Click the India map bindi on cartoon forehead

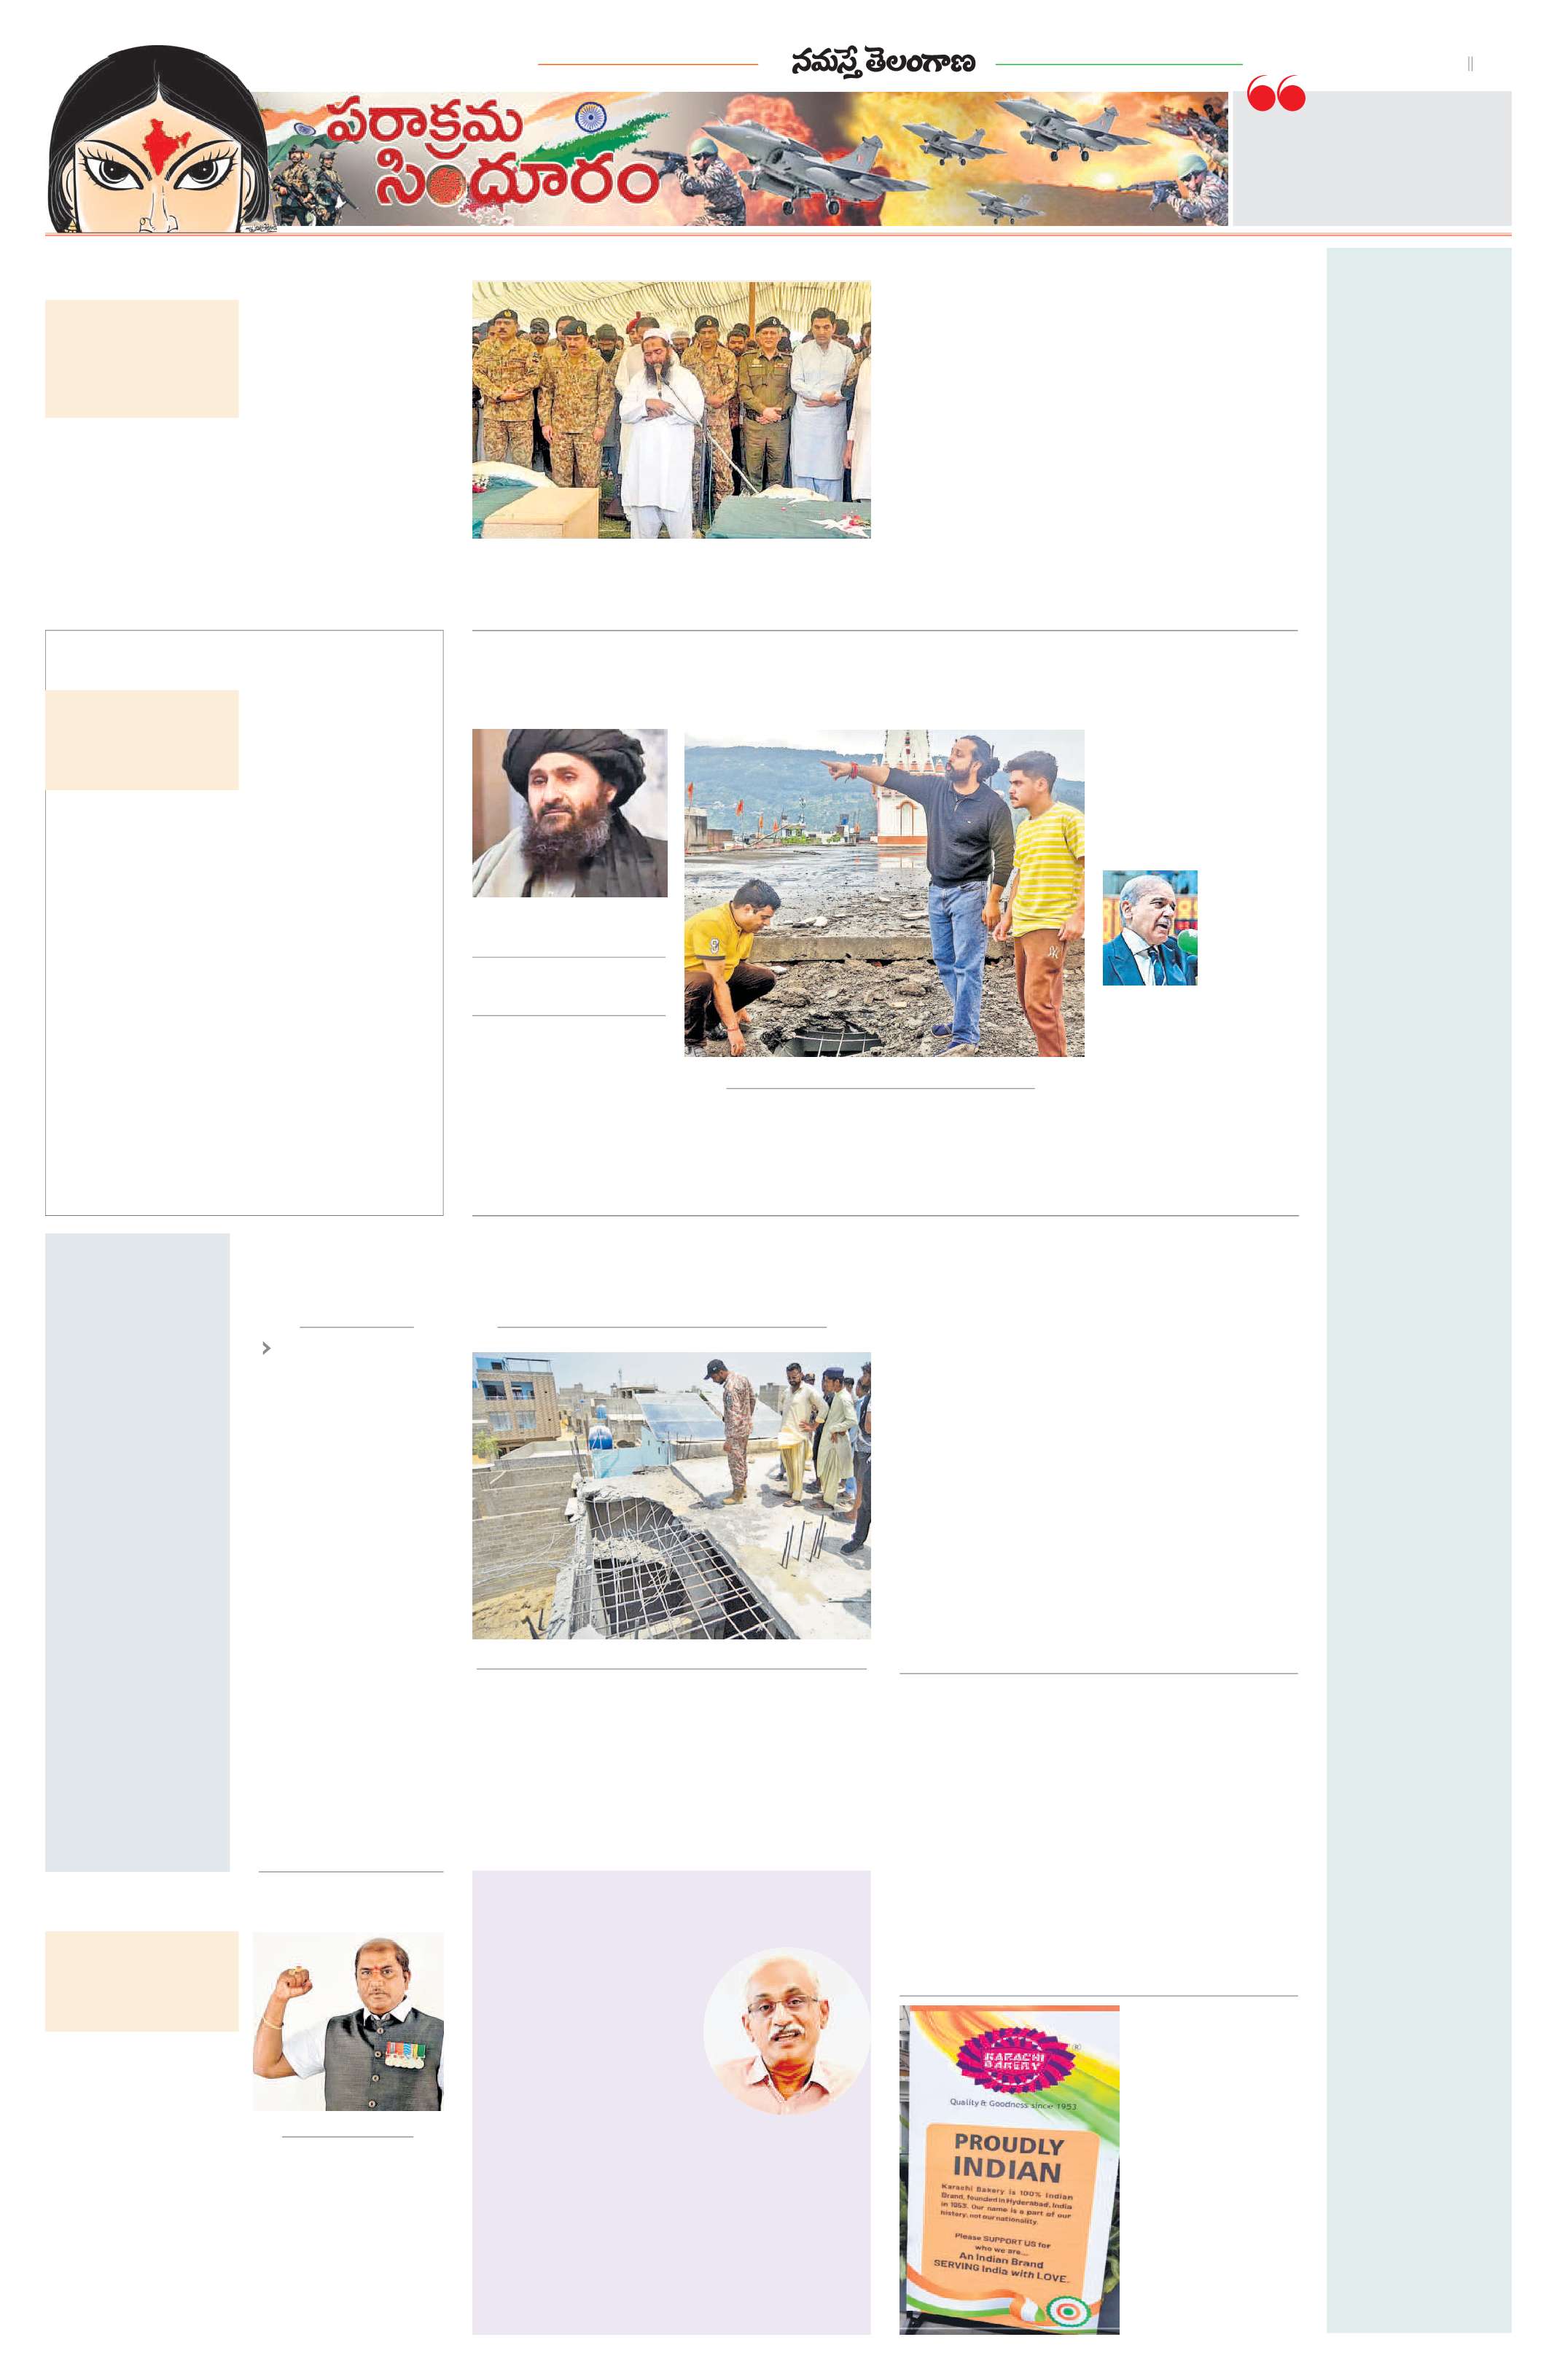[x=160, y=144]
